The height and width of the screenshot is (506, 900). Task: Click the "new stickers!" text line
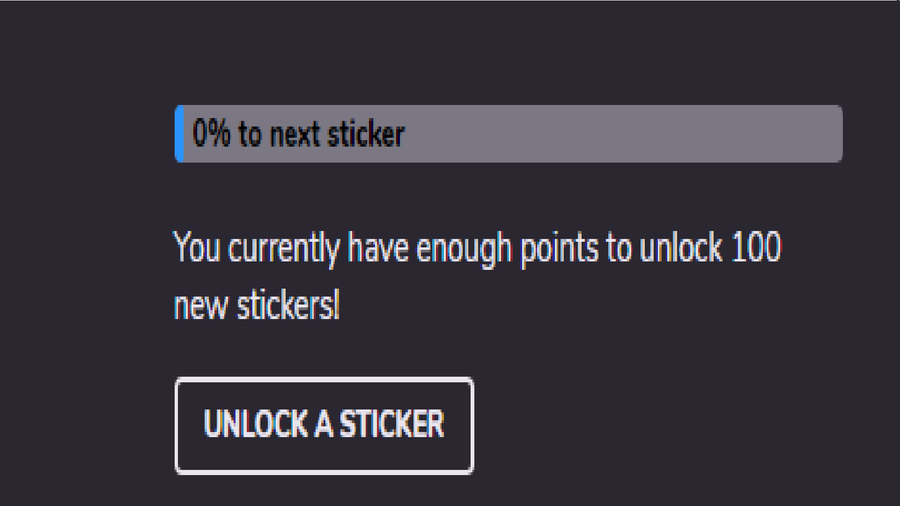click(257, 306)
